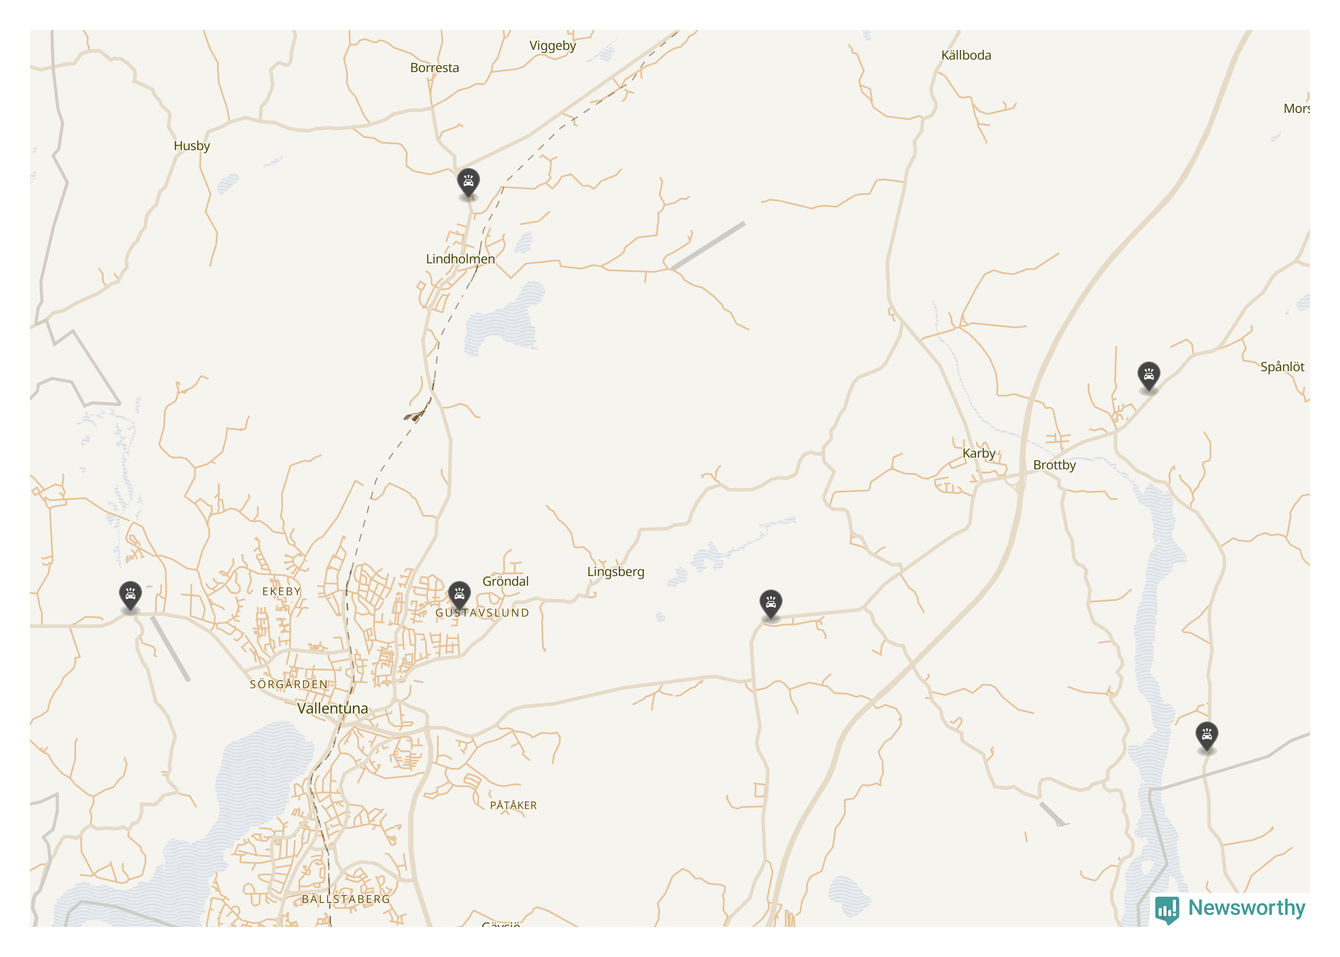Open the Newsworthy brand link
This screenshot has height=957, width=1340.
[1231, 909]
